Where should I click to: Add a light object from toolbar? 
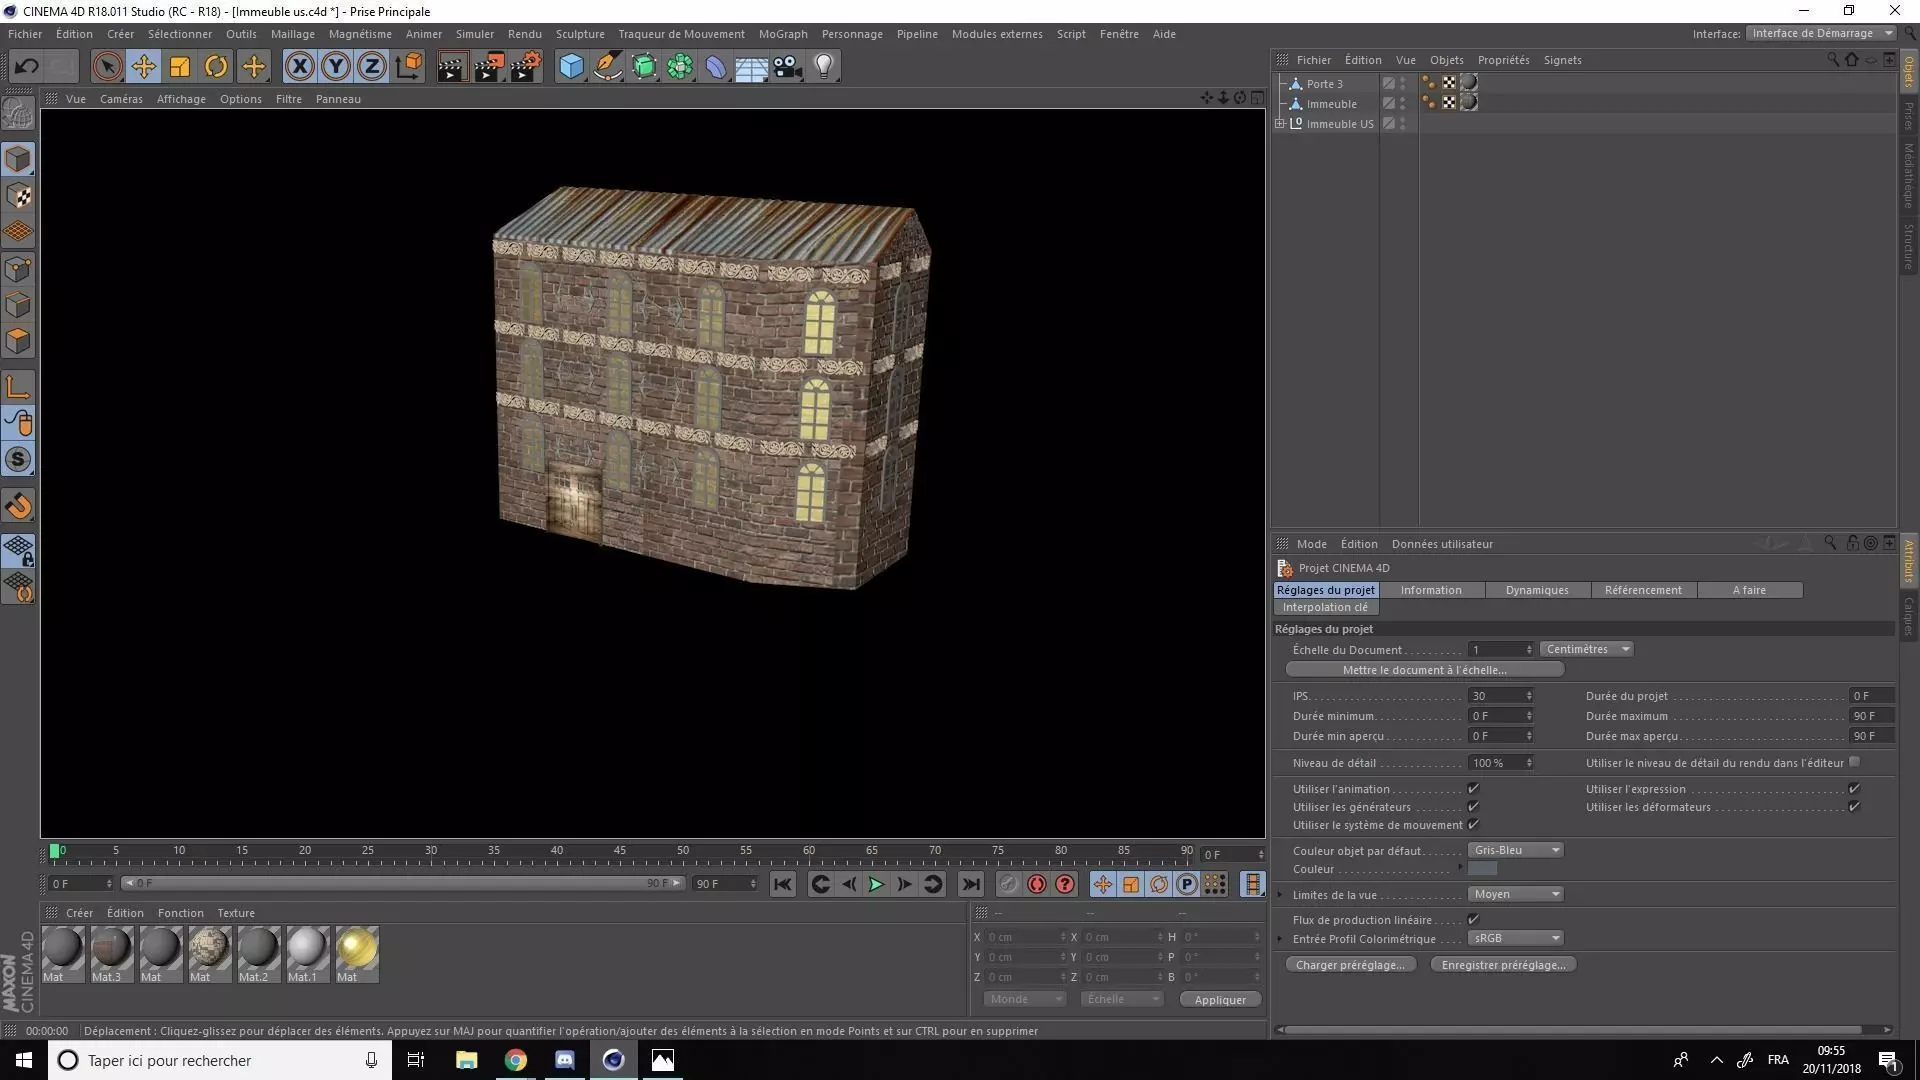pyautogui.click(x=823, y=67)
